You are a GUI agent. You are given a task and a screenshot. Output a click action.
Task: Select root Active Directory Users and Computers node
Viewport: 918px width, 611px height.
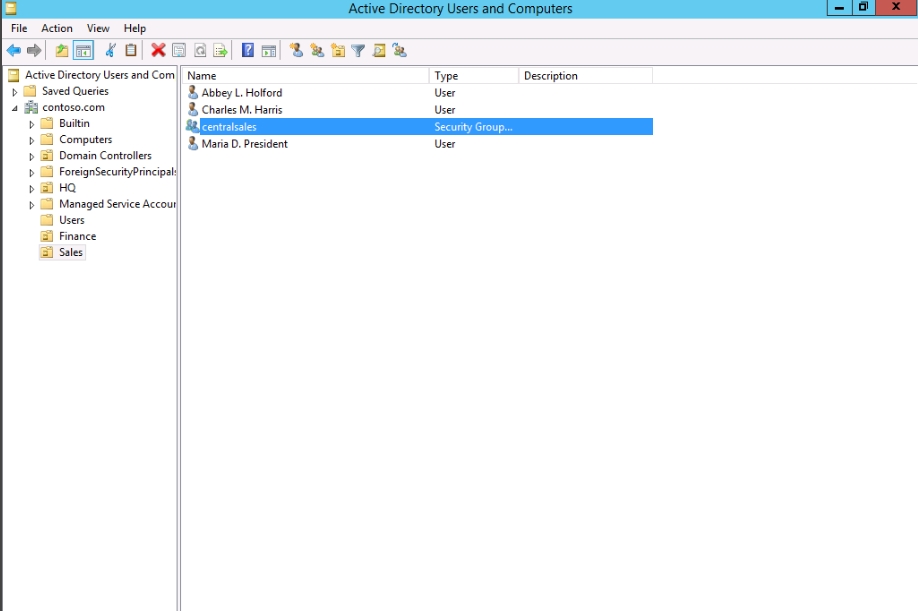(x=100, y=75)
